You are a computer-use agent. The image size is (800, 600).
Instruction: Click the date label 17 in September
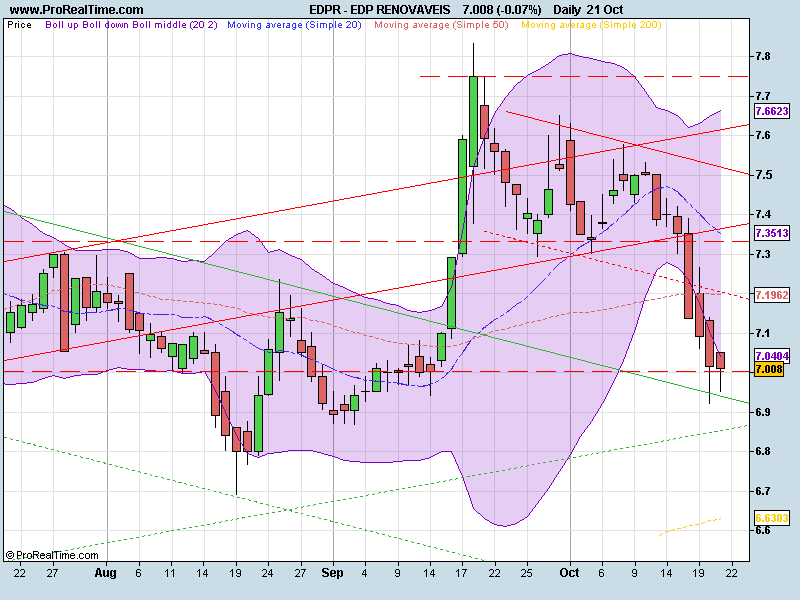click(x=462, y=573)
